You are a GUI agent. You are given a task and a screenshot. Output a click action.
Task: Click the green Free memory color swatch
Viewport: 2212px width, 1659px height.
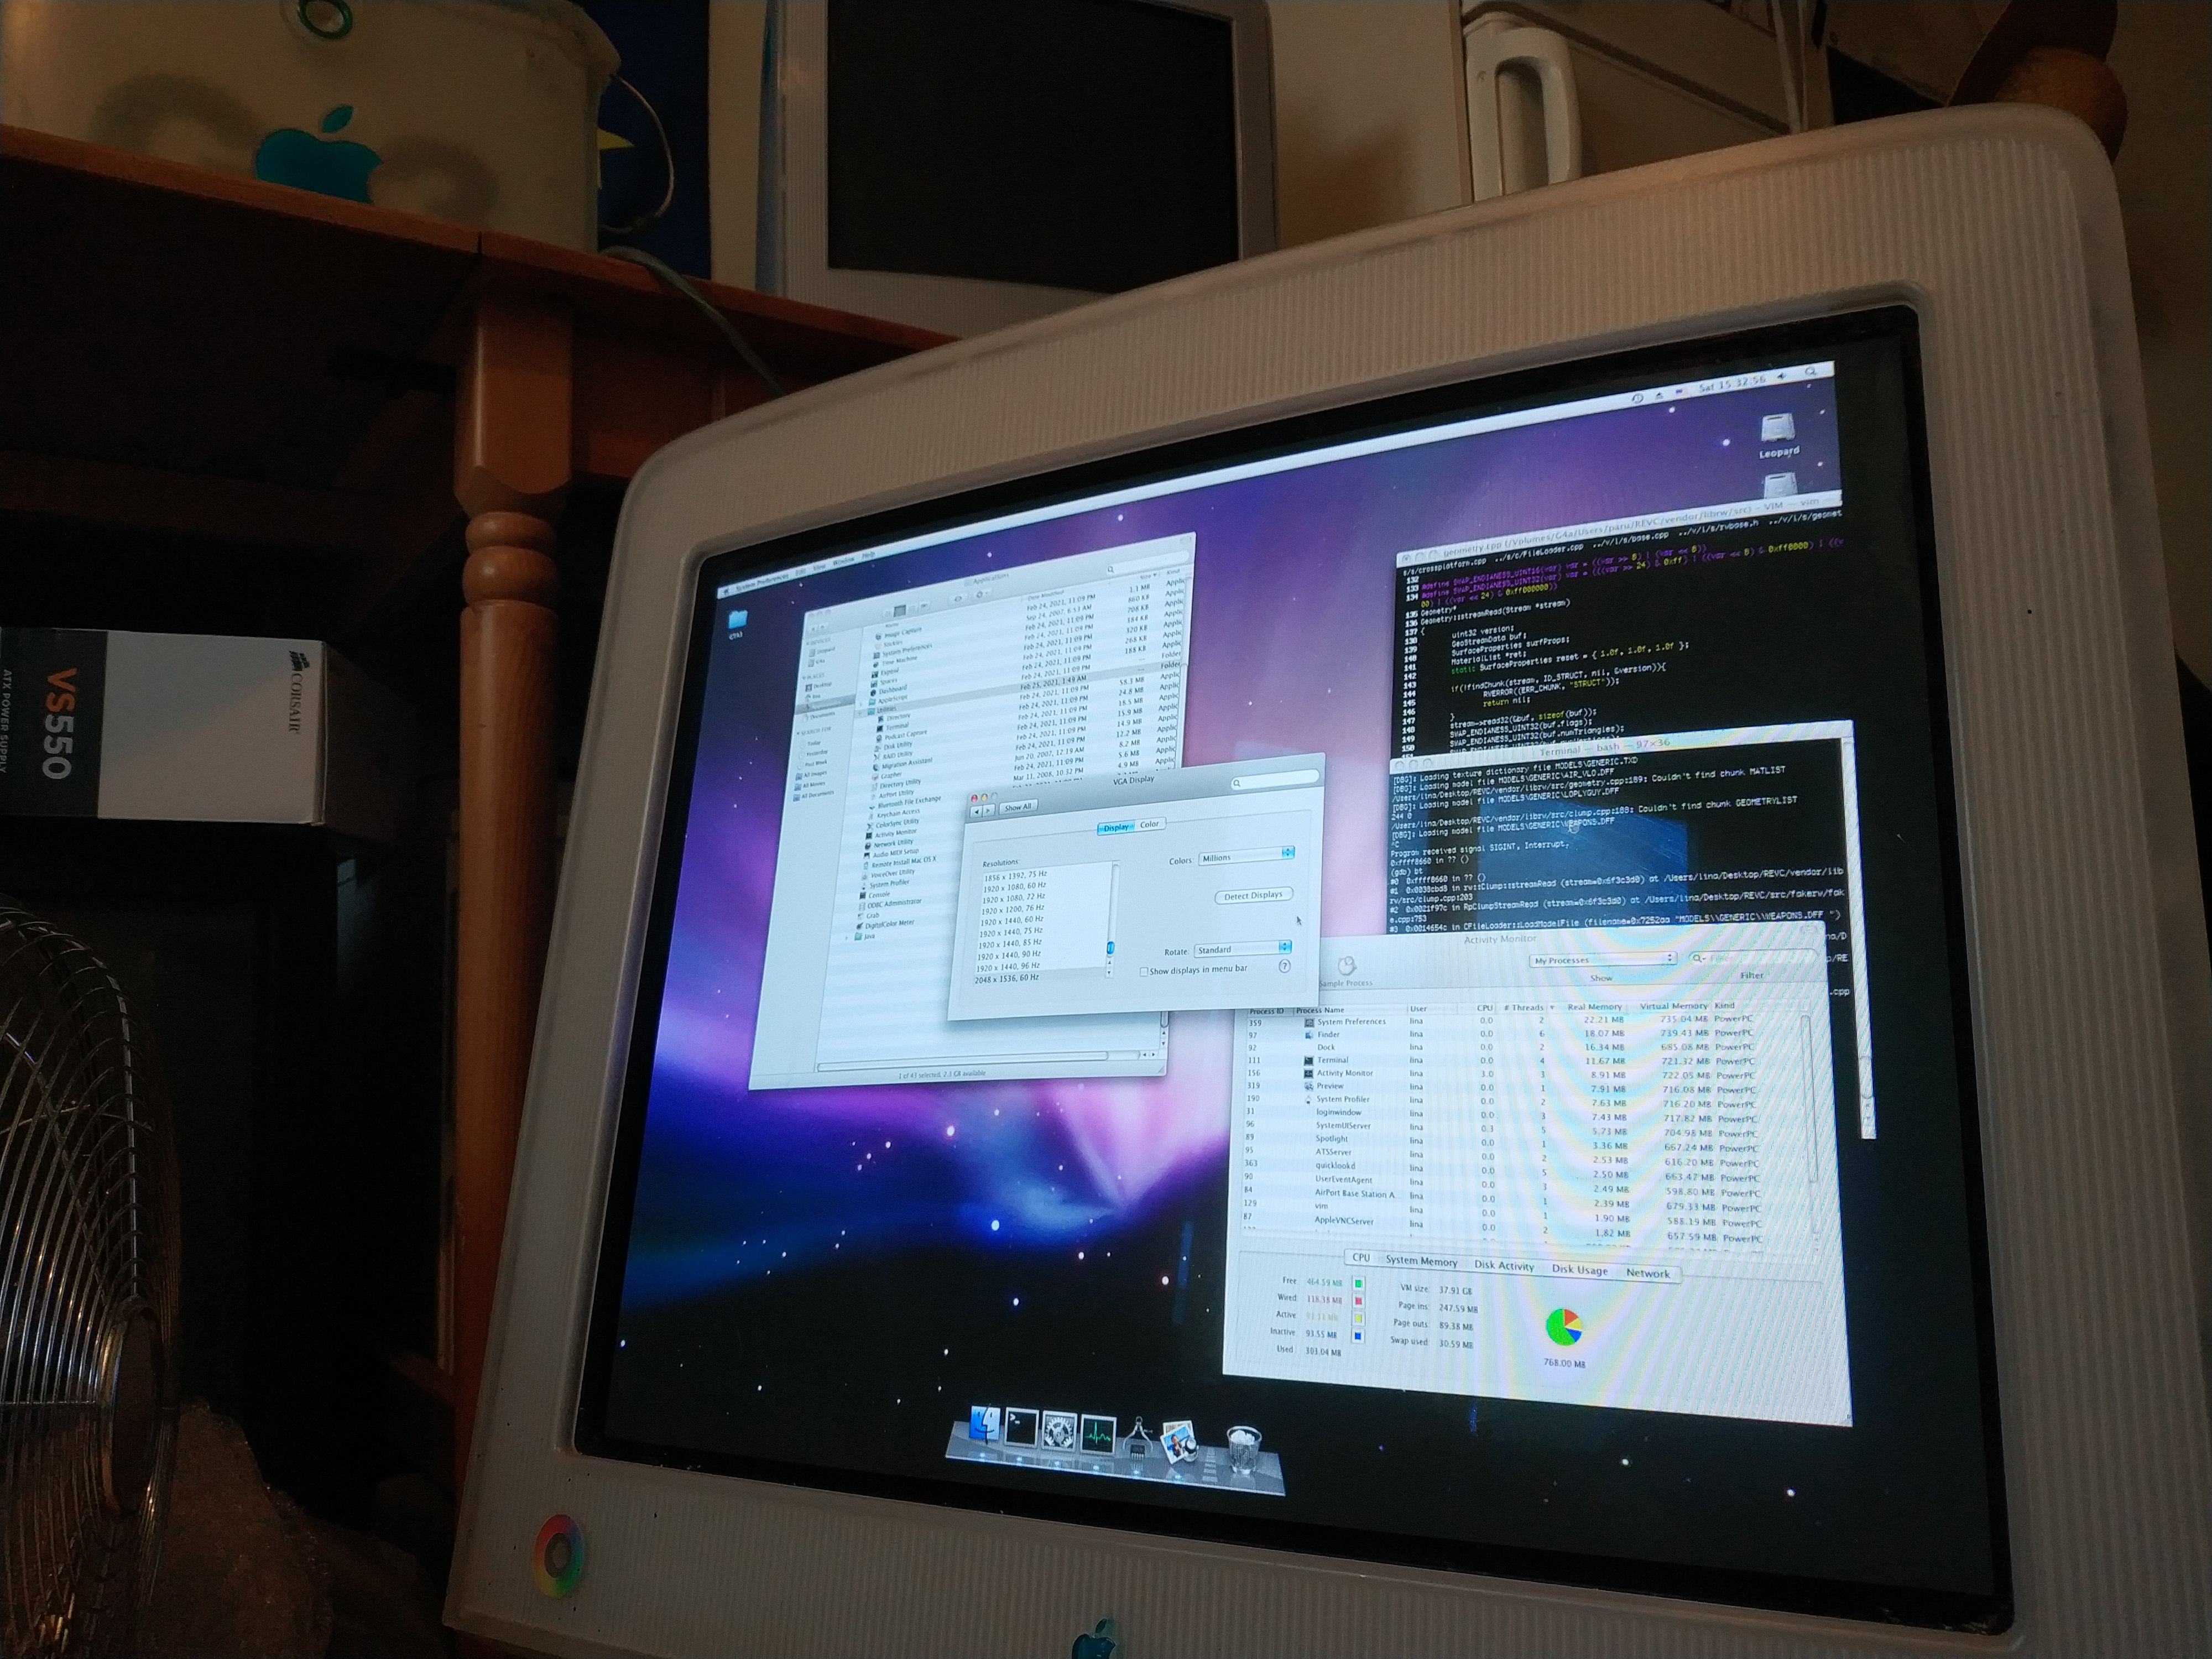tap(1358, 1283)
